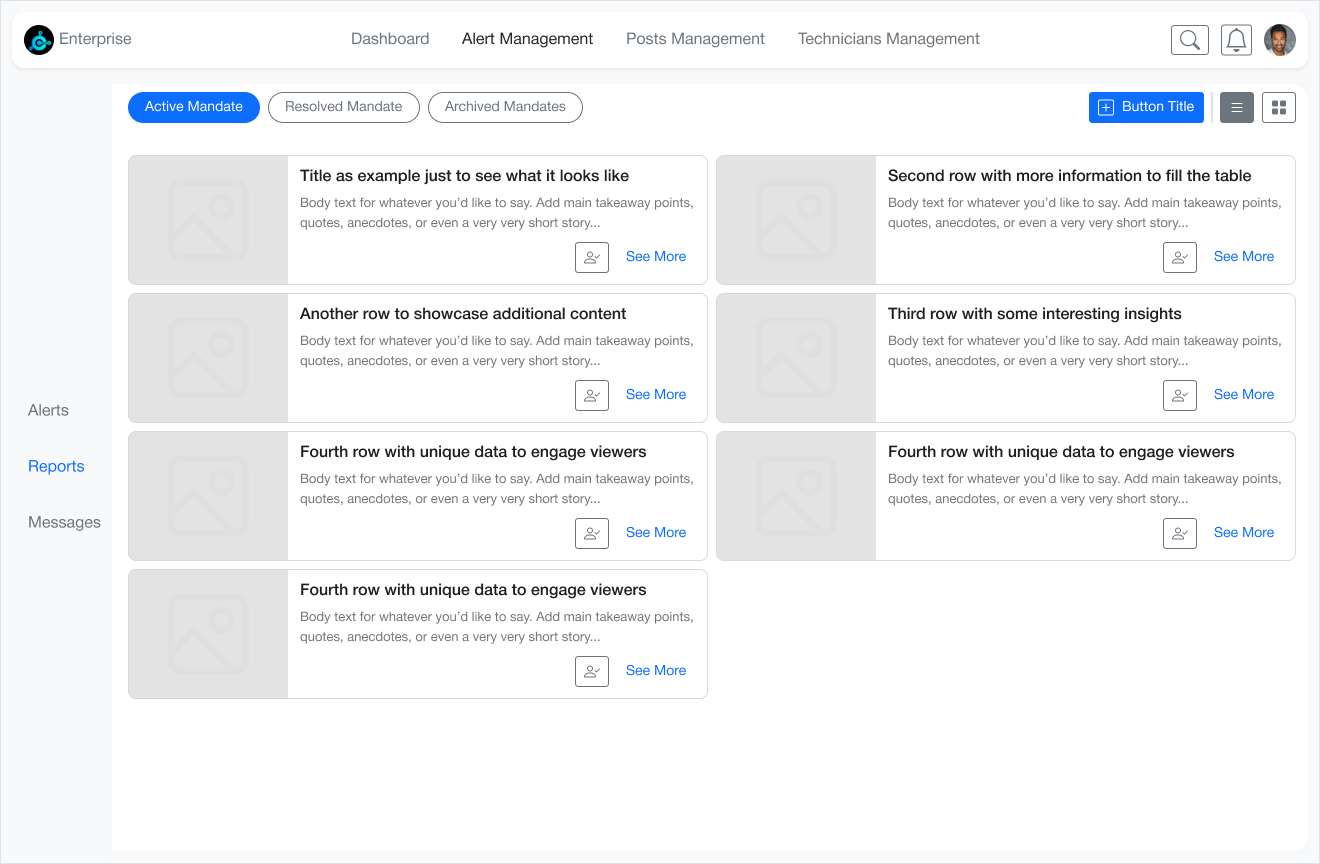Select the Active Mandate tab
The image size is (1320, 864).
click(194, 107)
